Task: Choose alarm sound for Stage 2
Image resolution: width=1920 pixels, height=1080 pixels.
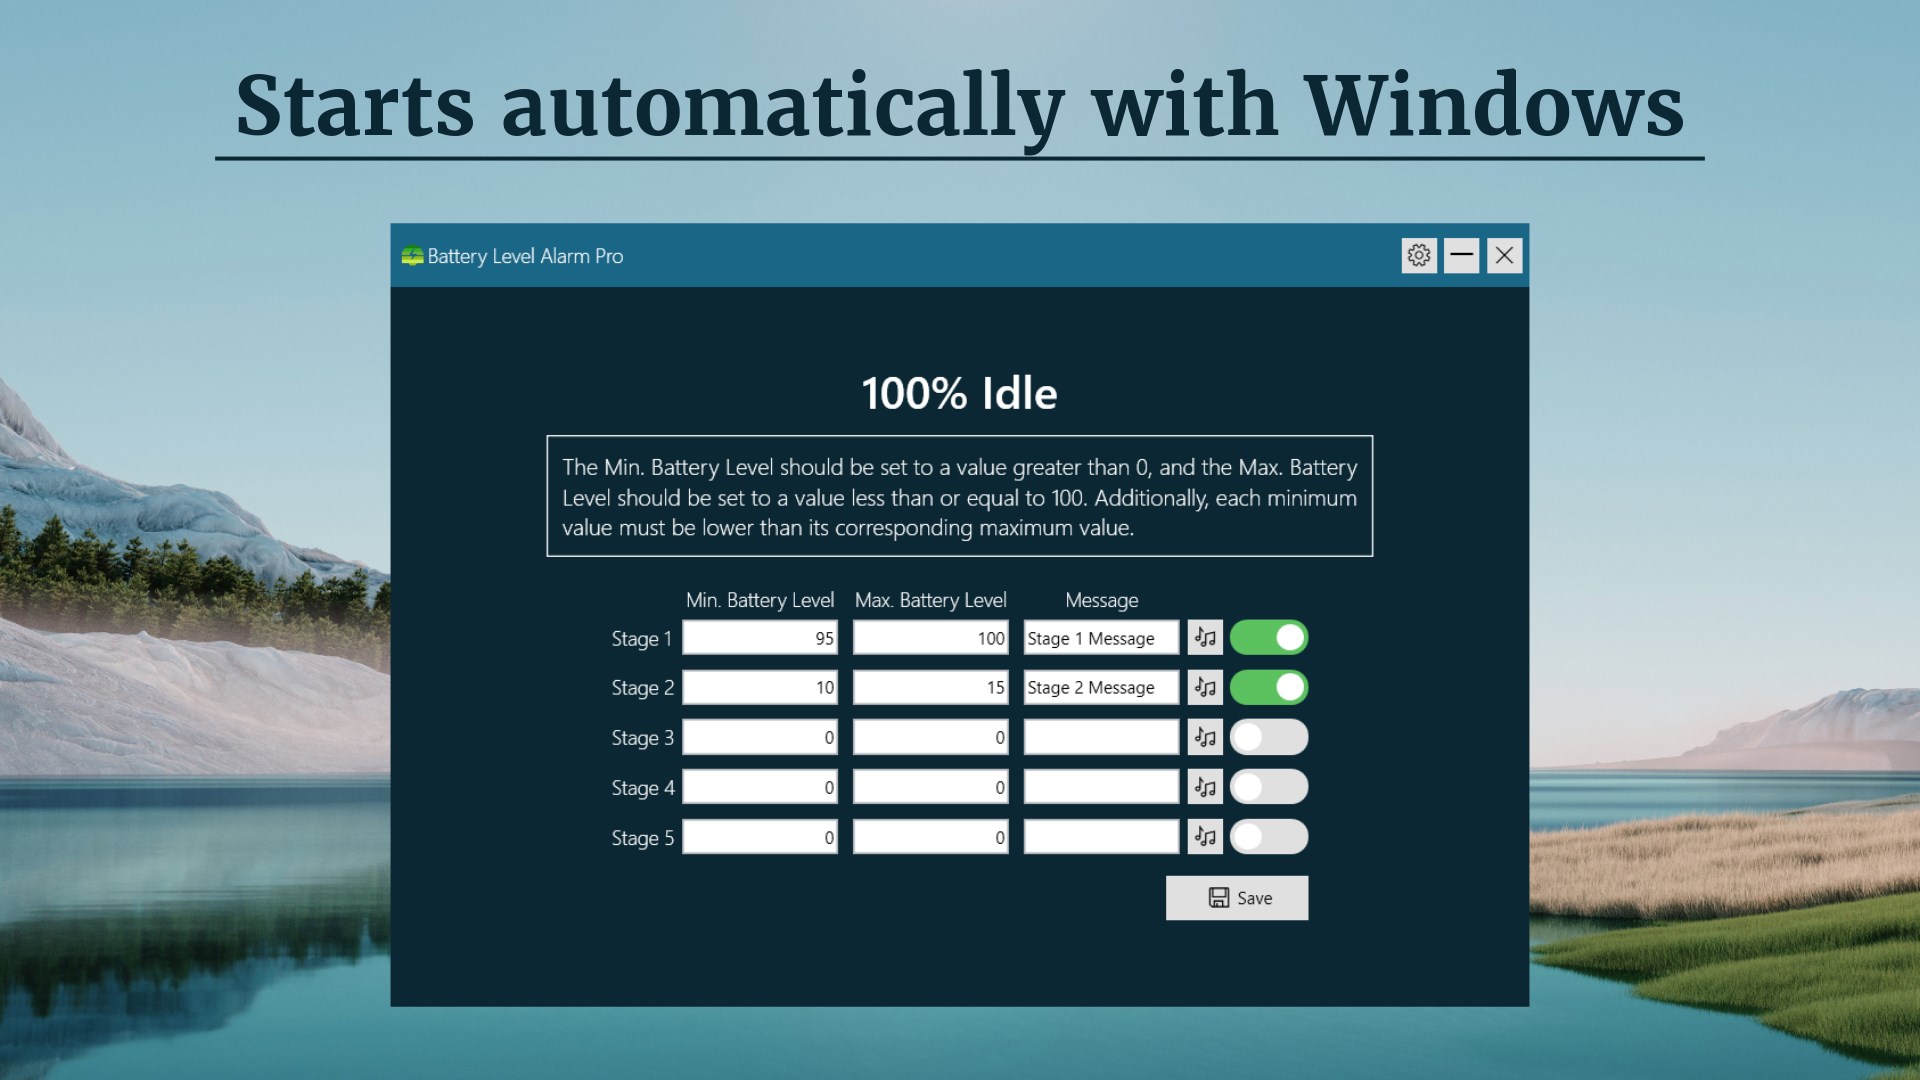Action: 1205,688
